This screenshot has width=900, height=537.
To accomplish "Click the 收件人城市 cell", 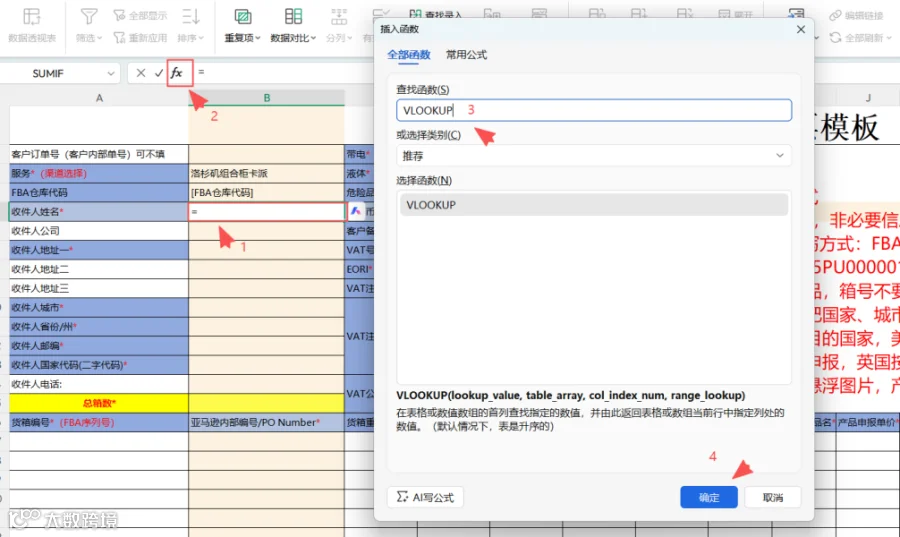I will coord(99,308).
